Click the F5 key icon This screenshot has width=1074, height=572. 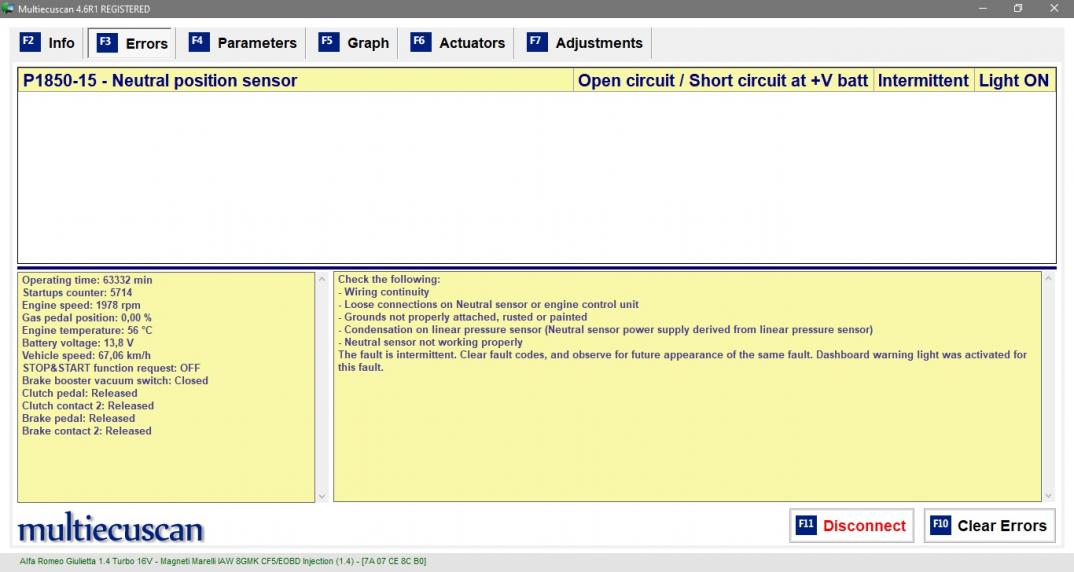click(328, 42)
